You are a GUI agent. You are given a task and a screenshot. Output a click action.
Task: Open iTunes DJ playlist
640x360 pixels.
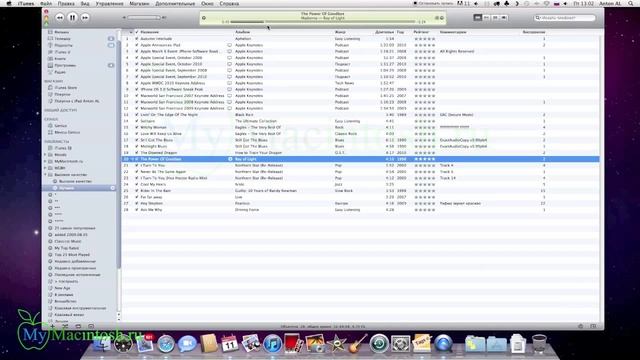(x=63, y=148)
